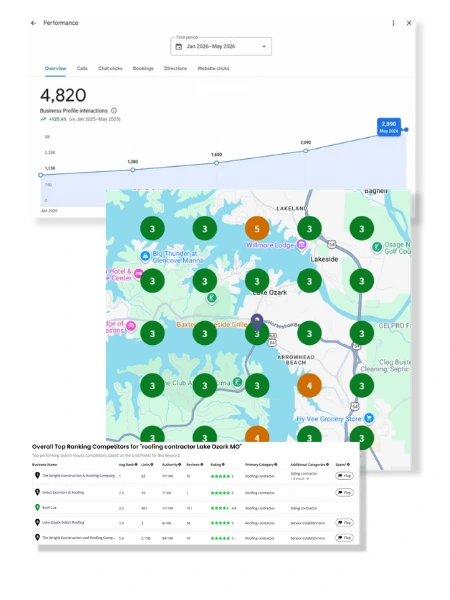Switch to the Calls tab
Viewport: 450px width, 600px height.
[82, 68]
